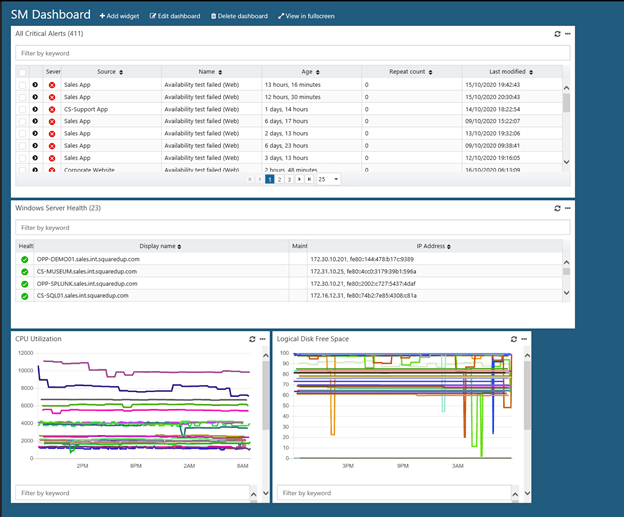Viewport: 624px width, 517px height.
Task: Click green health icon for CS-SQL01 server
Action: tap(24, 295)
